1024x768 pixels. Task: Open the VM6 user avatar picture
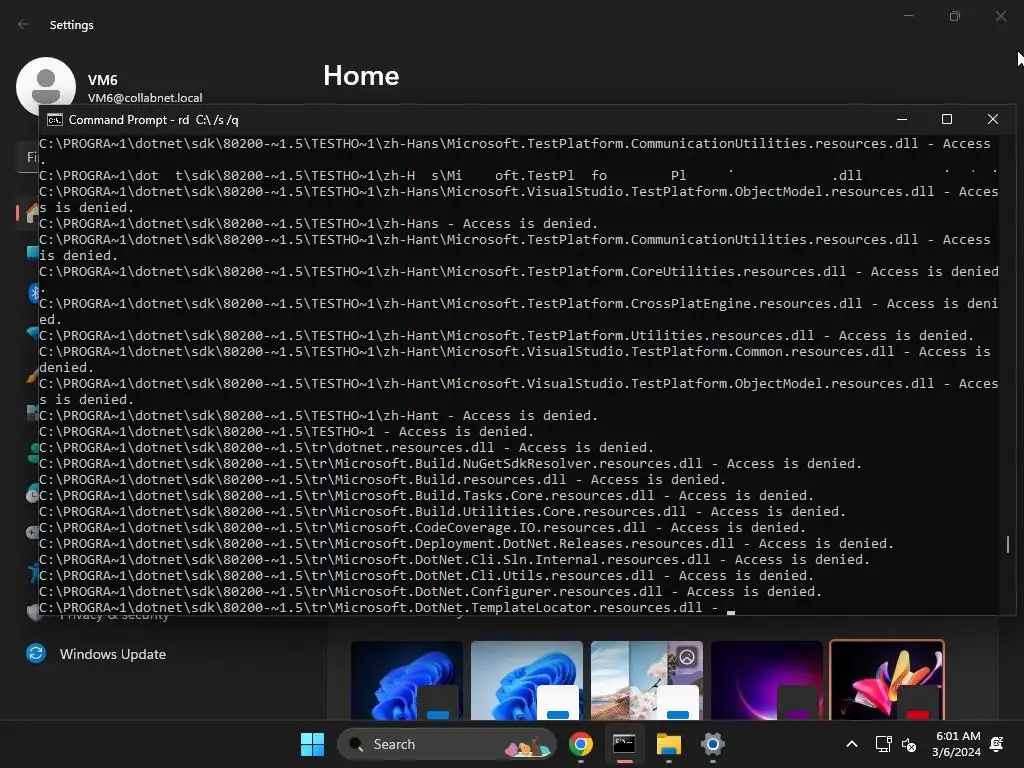[x=46, y=84]
